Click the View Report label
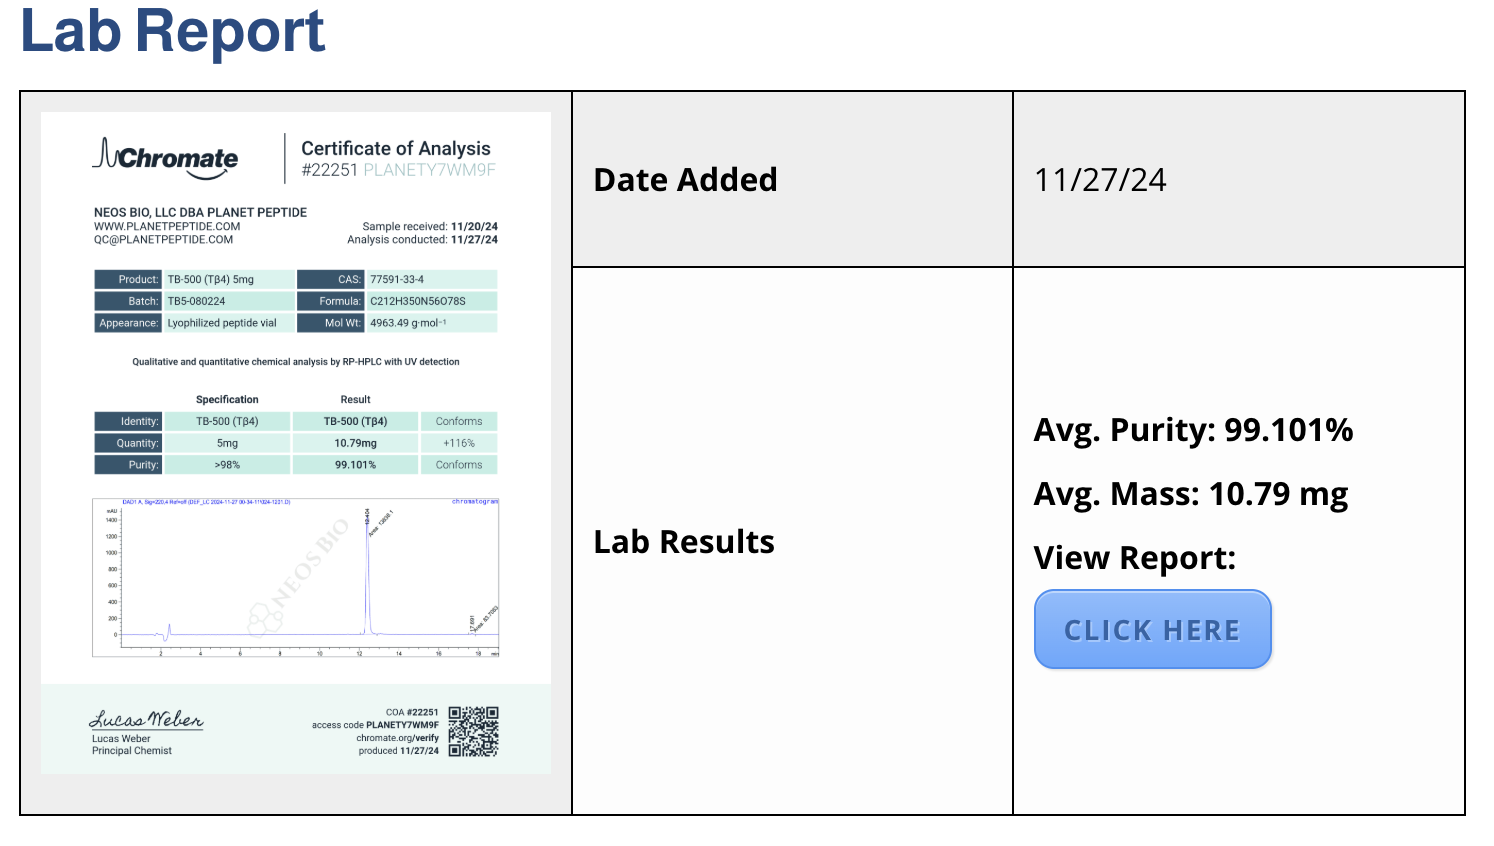This screenshot has height=846, width=1494. [x=1135, y=558]
